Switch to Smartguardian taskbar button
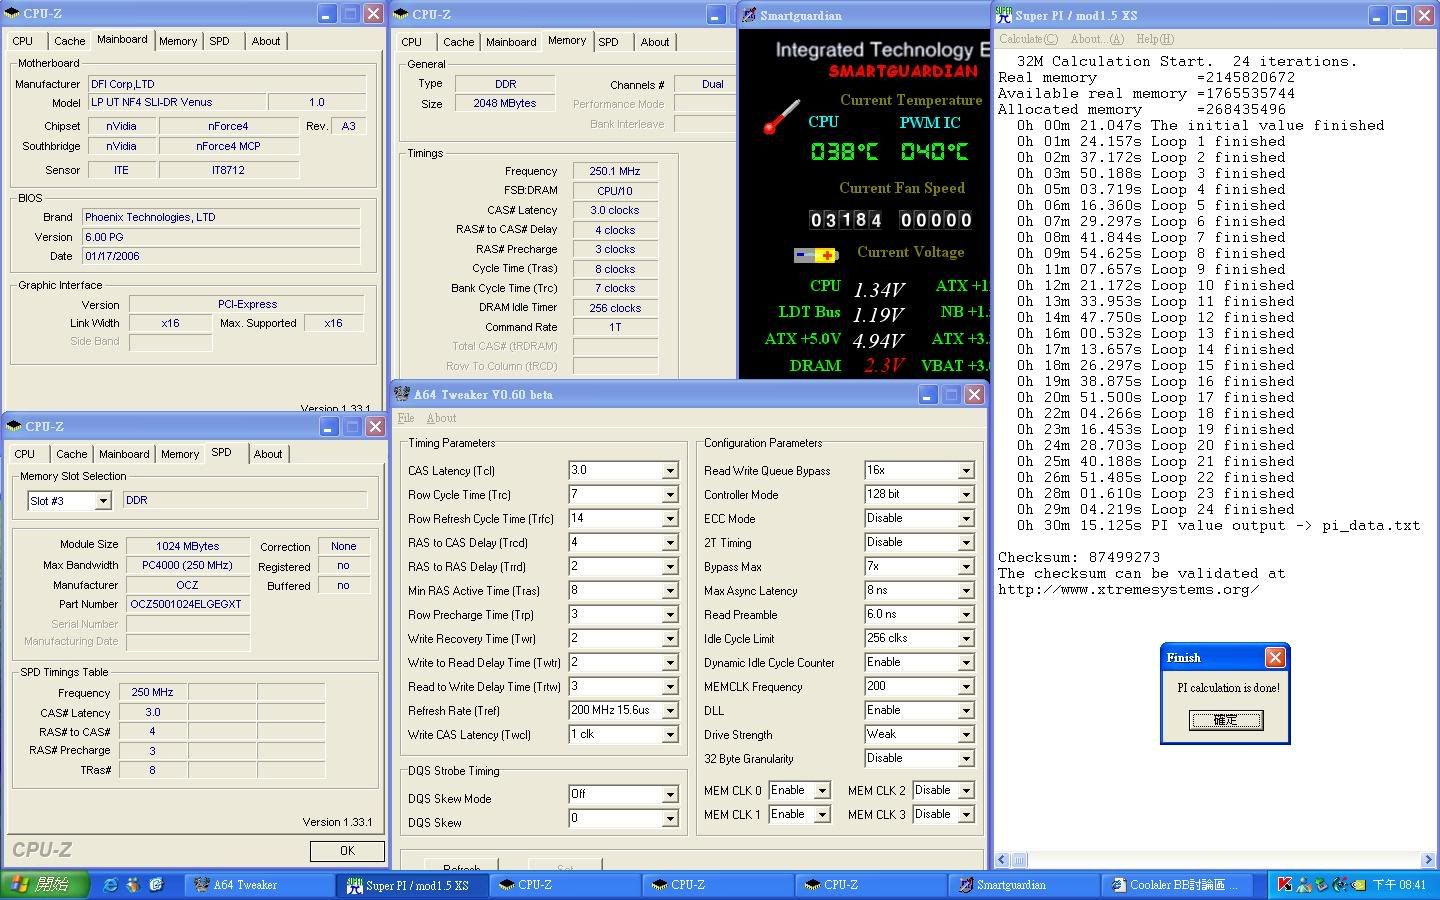This screenshot has width=1440, height=900. click(x=1024, y=885)
